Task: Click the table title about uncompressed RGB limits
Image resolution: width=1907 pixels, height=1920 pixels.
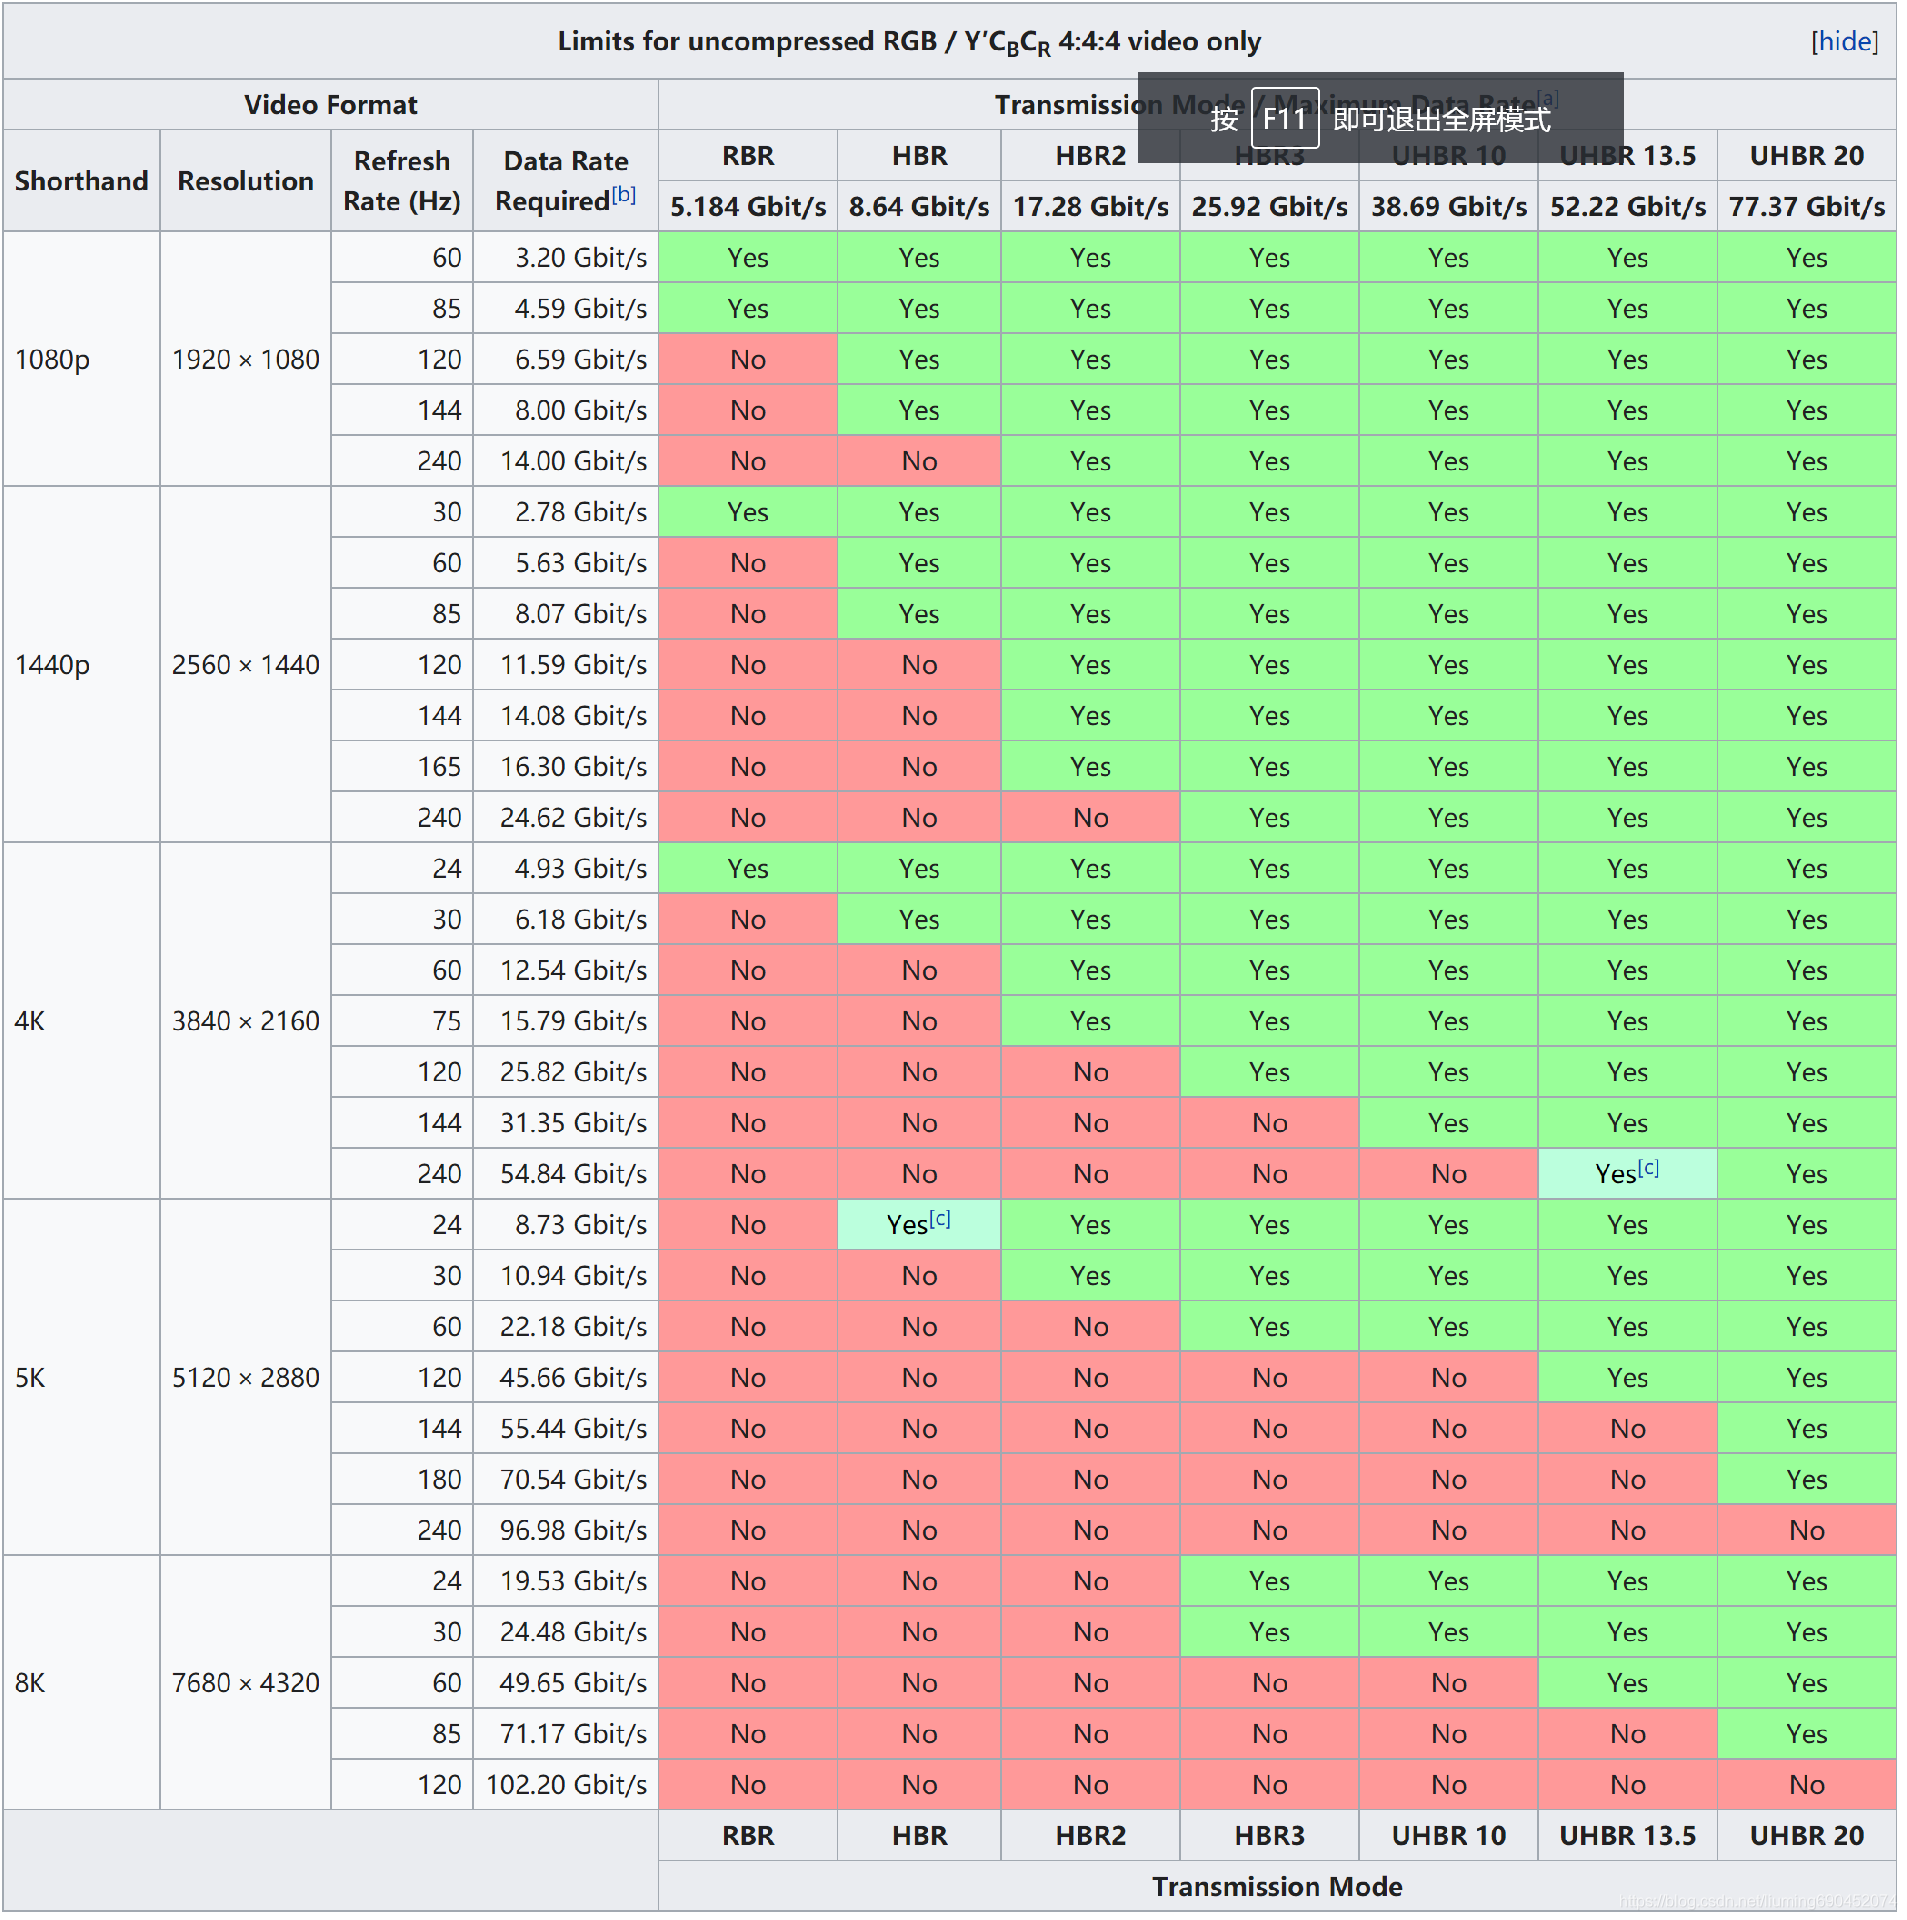Action: point(909,42)
